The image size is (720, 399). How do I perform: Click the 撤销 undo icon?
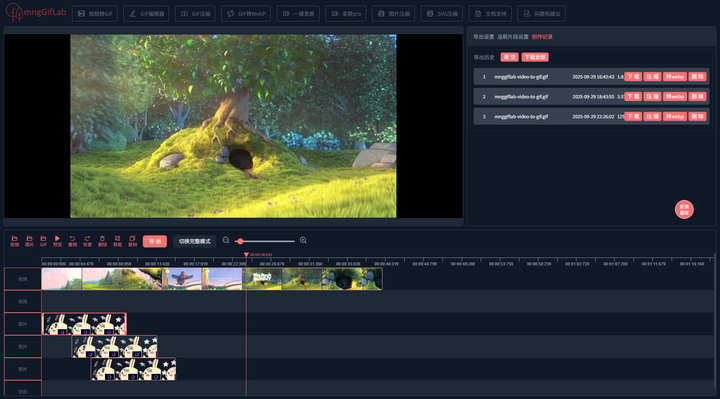point(72,241)
